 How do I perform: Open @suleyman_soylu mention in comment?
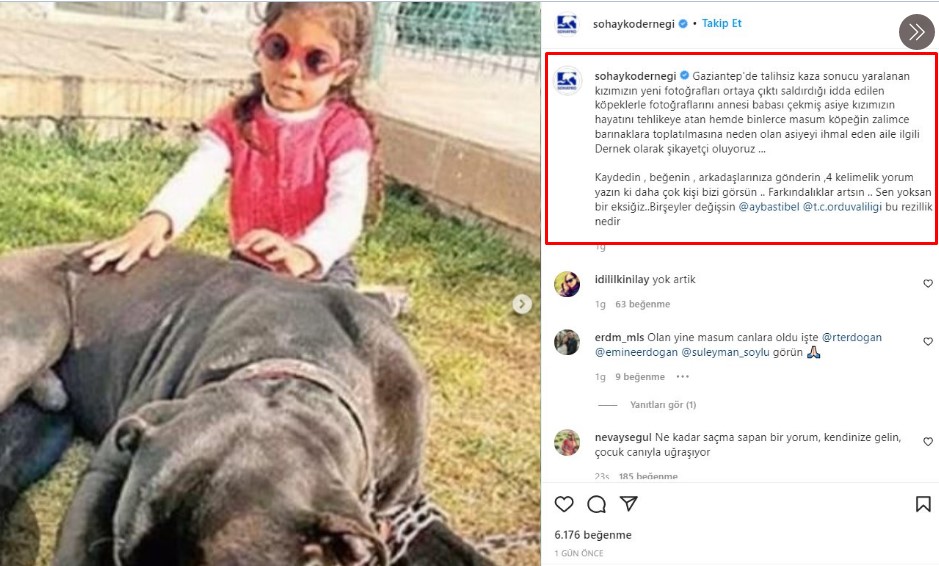725,352
